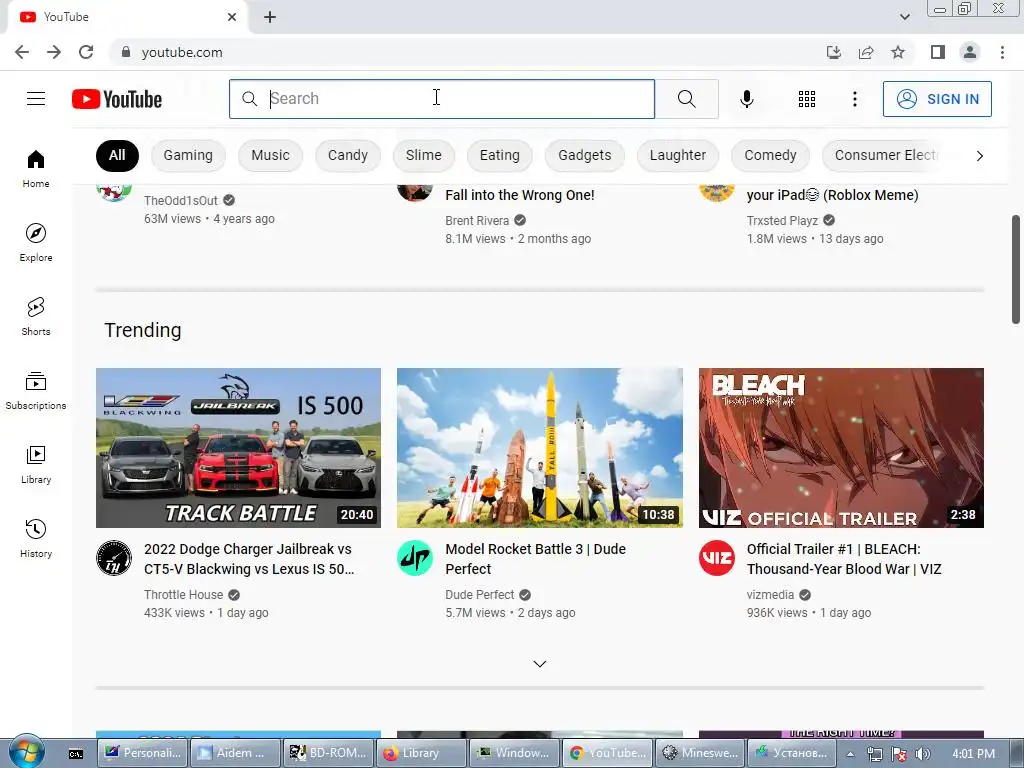The image size is (1024, 768).
Task: Install YouTube app from address bar icon
Action: coord(834,52)
